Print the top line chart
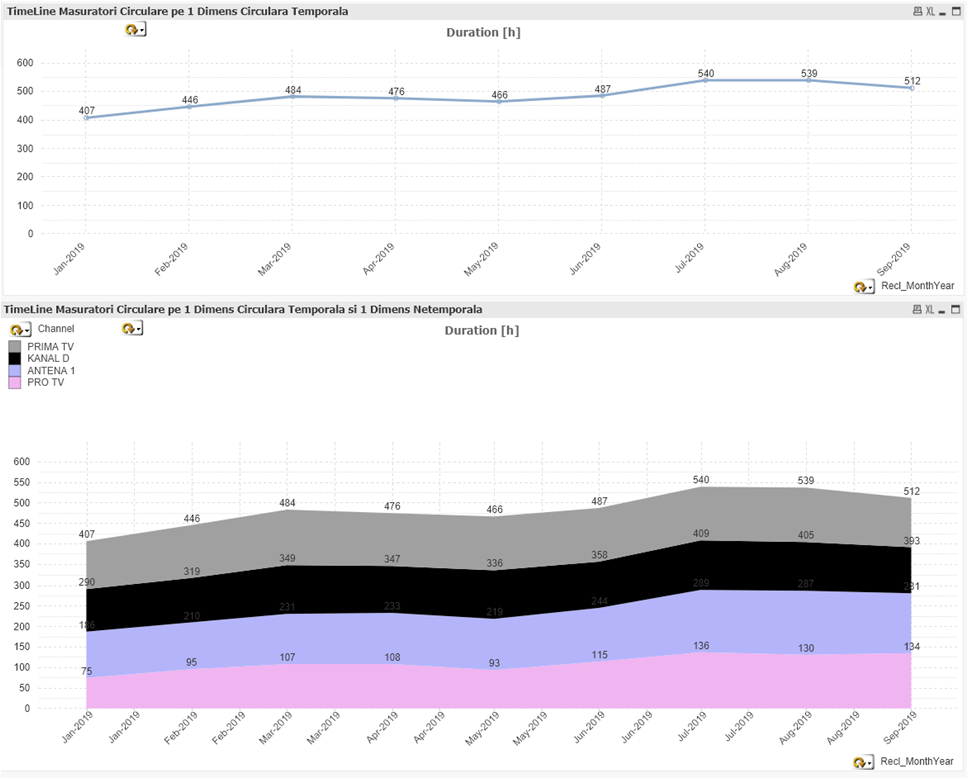Viewport: 968px width, 779px height. 917,12
